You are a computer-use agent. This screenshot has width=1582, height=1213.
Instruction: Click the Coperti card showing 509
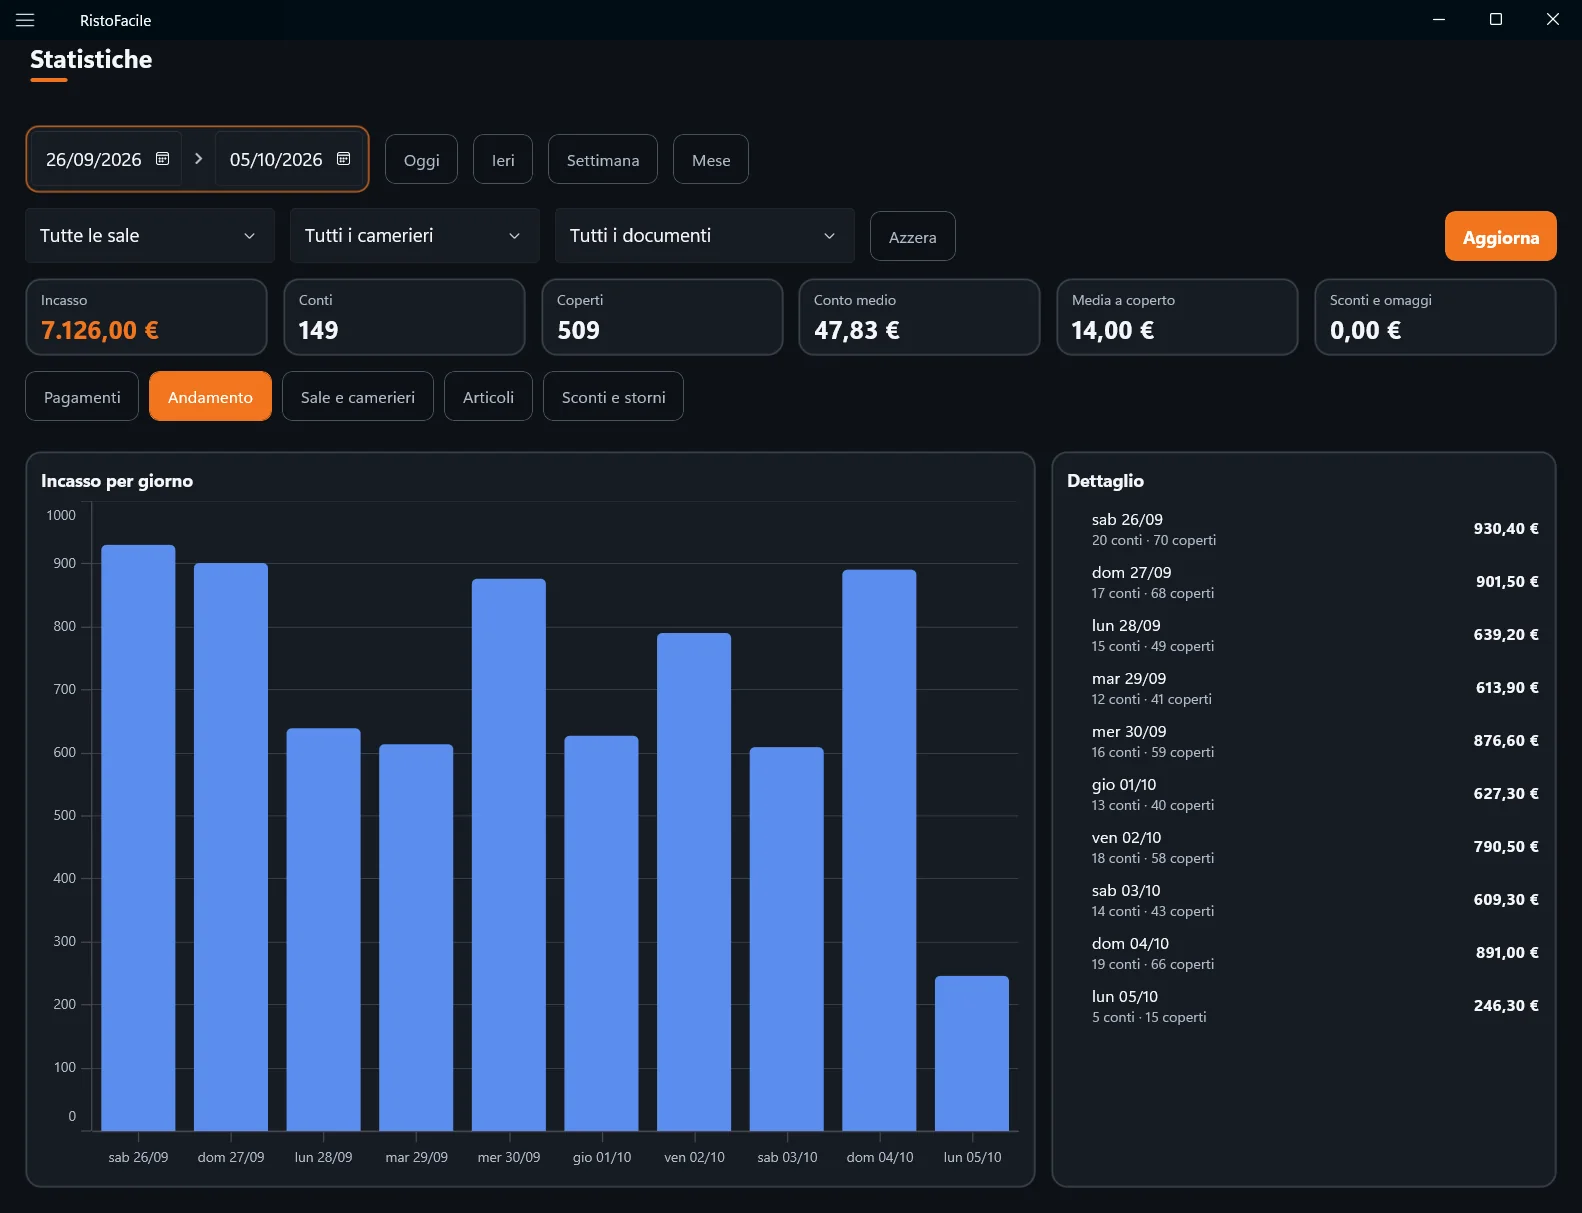click(662, 317)
